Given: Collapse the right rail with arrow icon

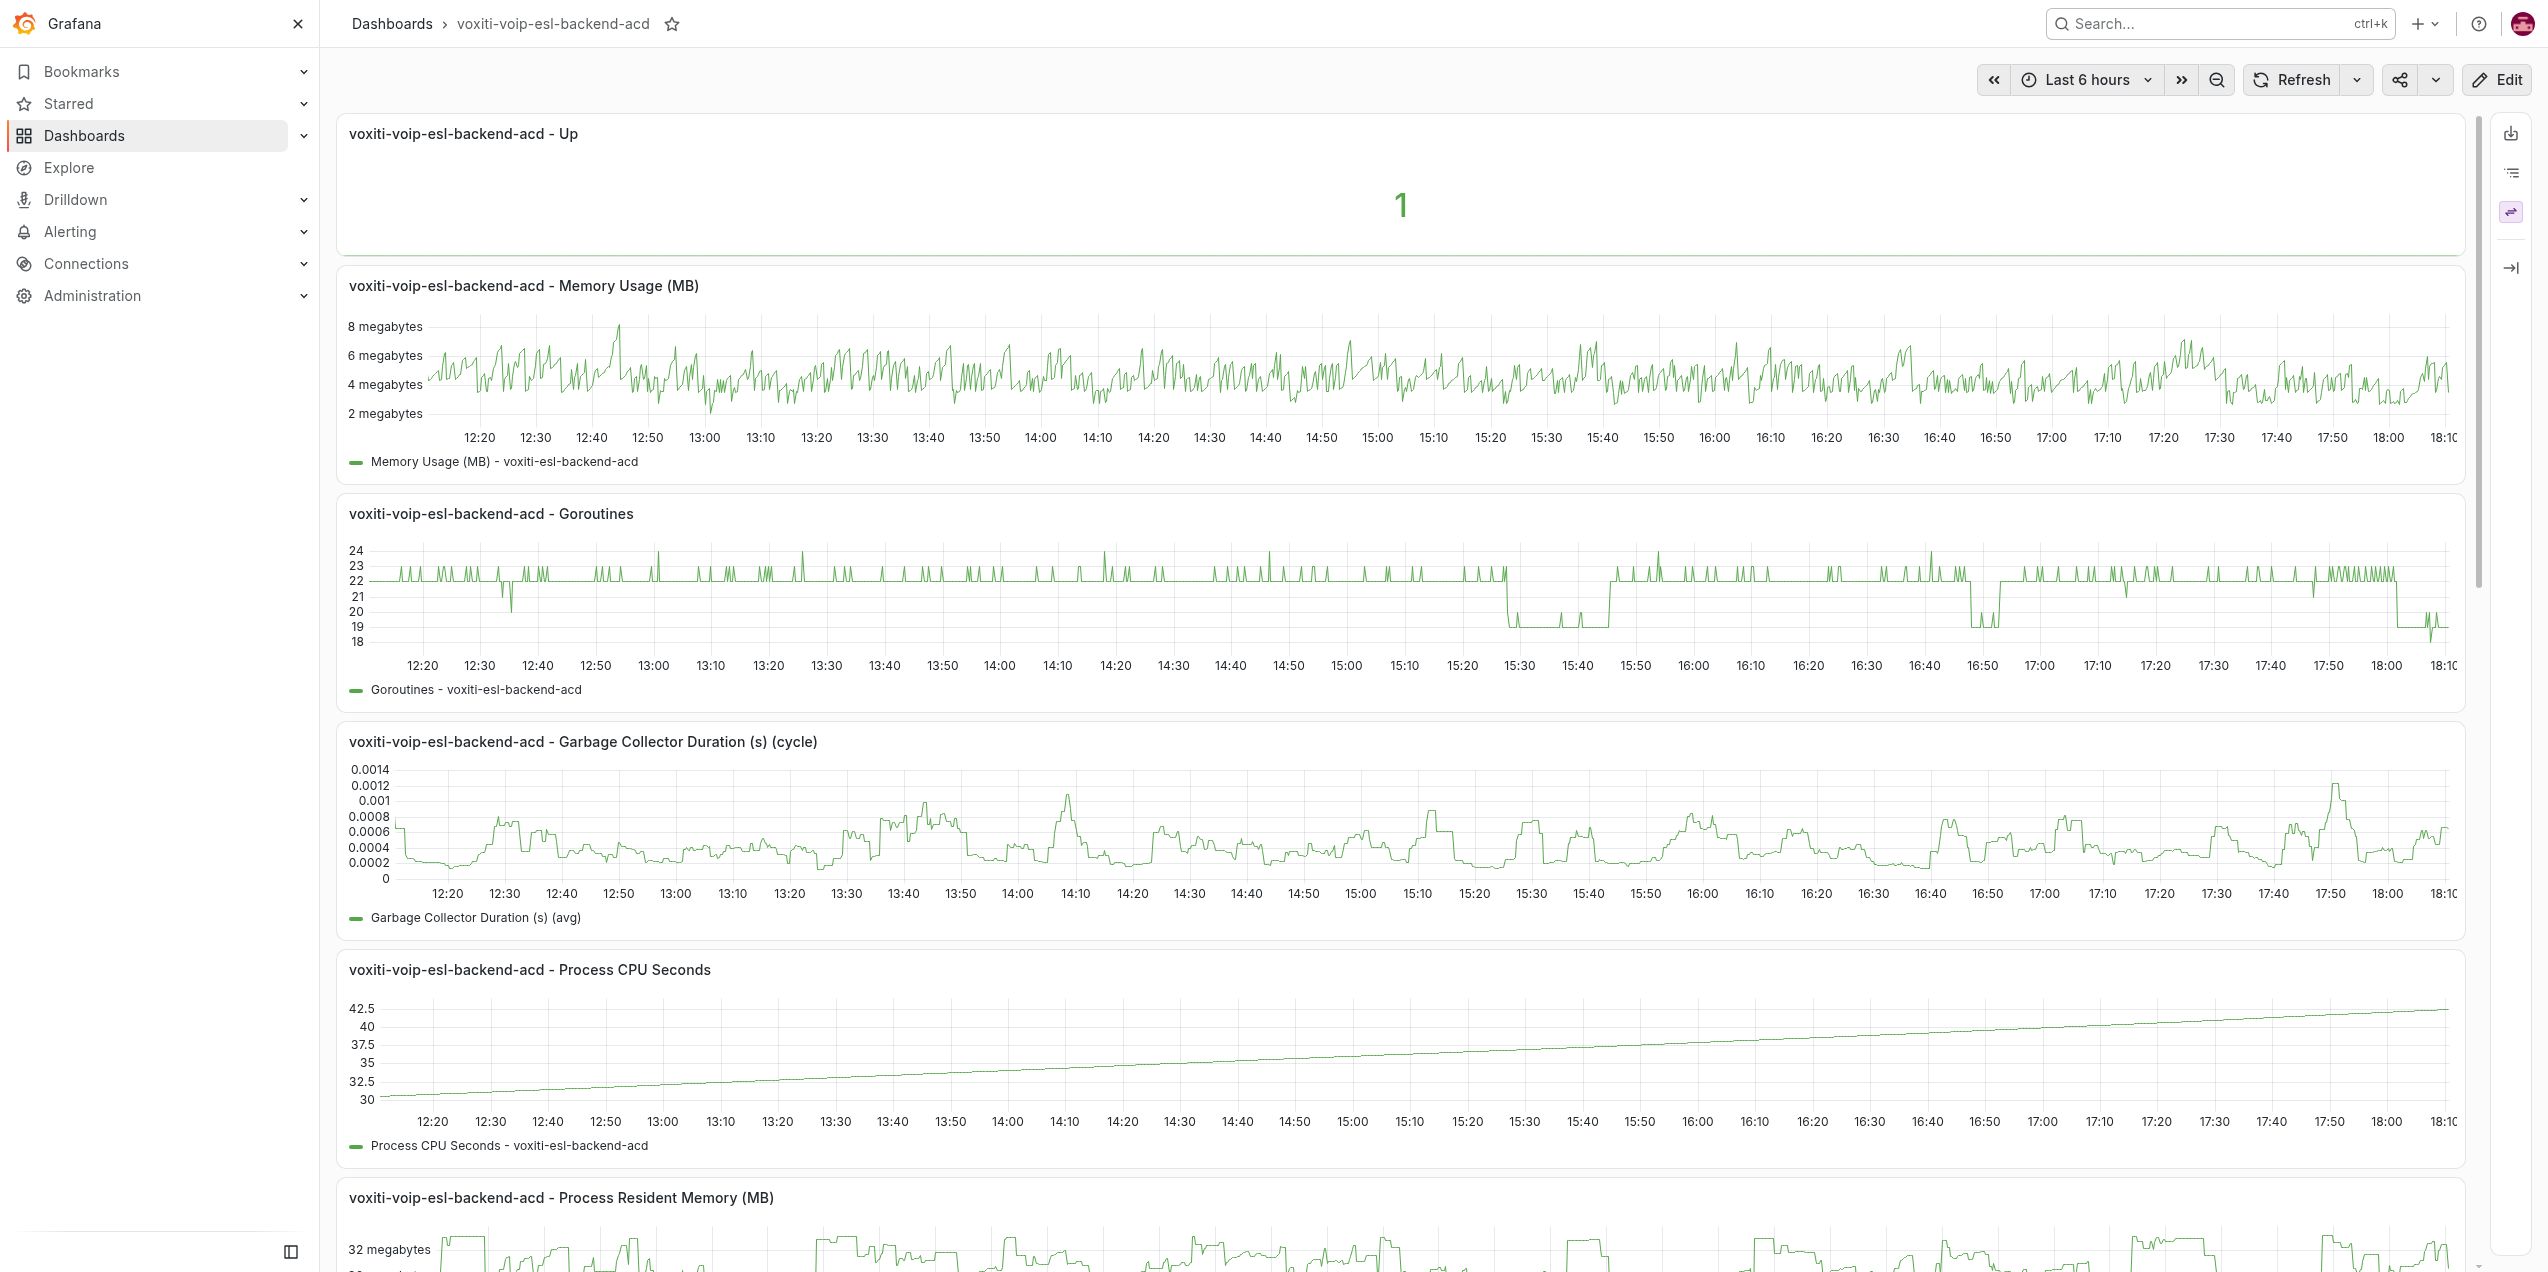Looking at the screenshot, I should tap(2511, 268).
